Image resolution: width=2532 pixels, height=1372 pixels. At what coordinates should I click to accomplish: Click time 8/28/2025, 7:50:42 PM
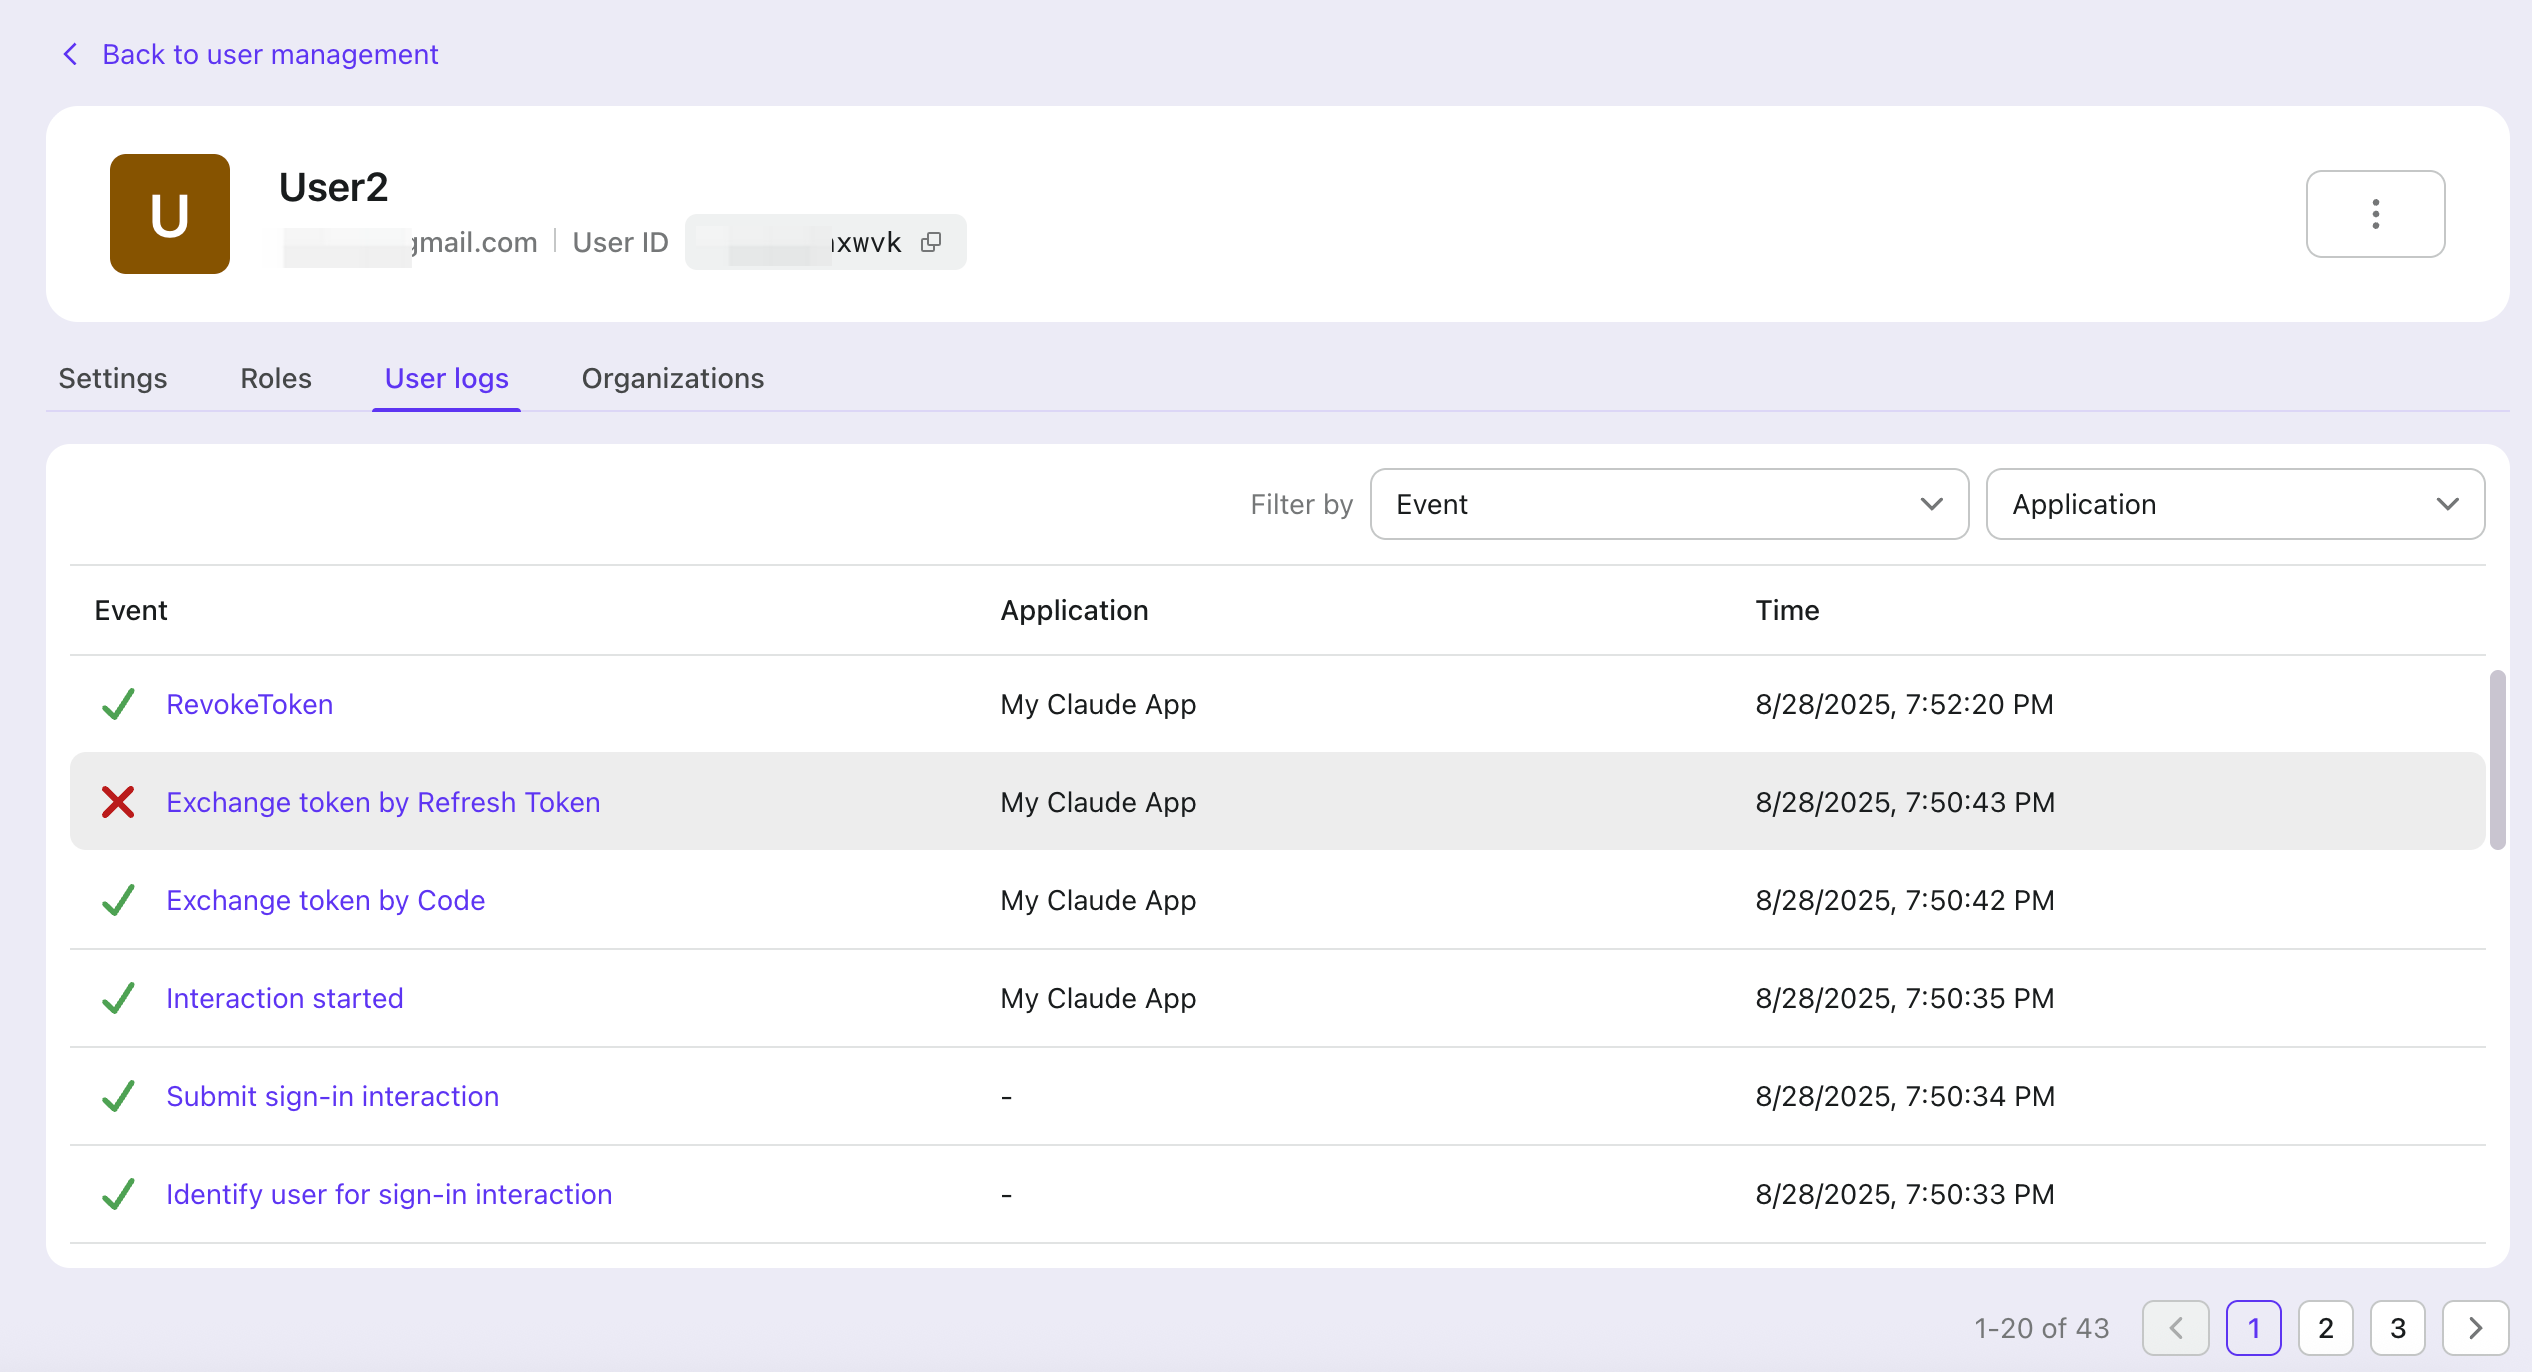click(1905, 900)
